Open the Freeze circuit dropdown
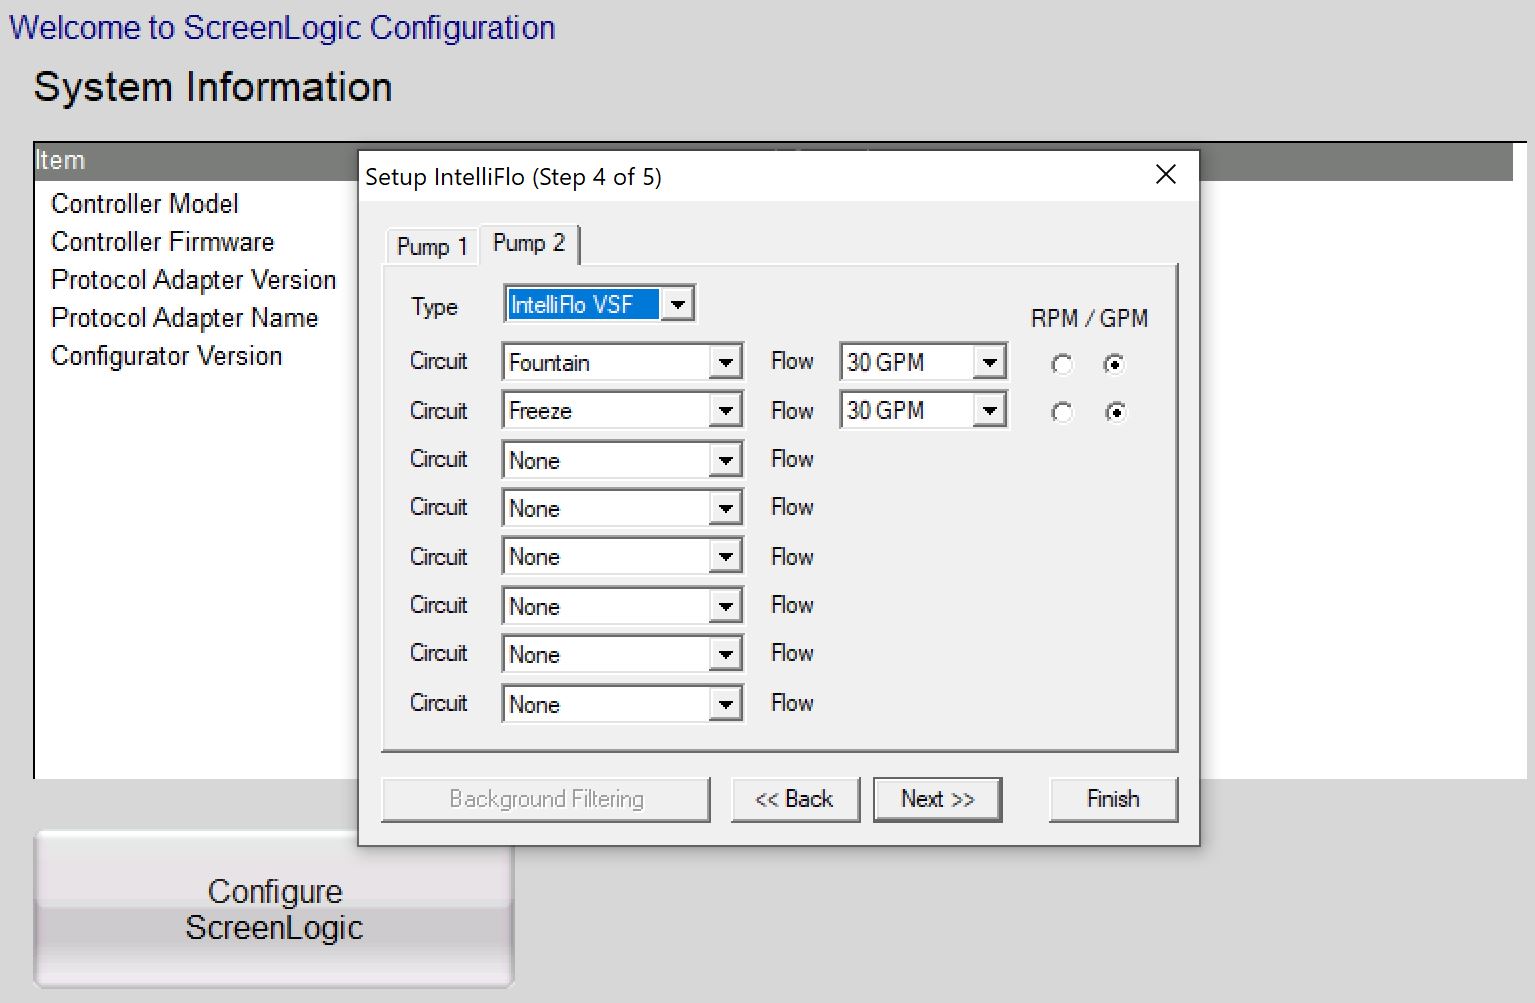 tap(725, 410)
